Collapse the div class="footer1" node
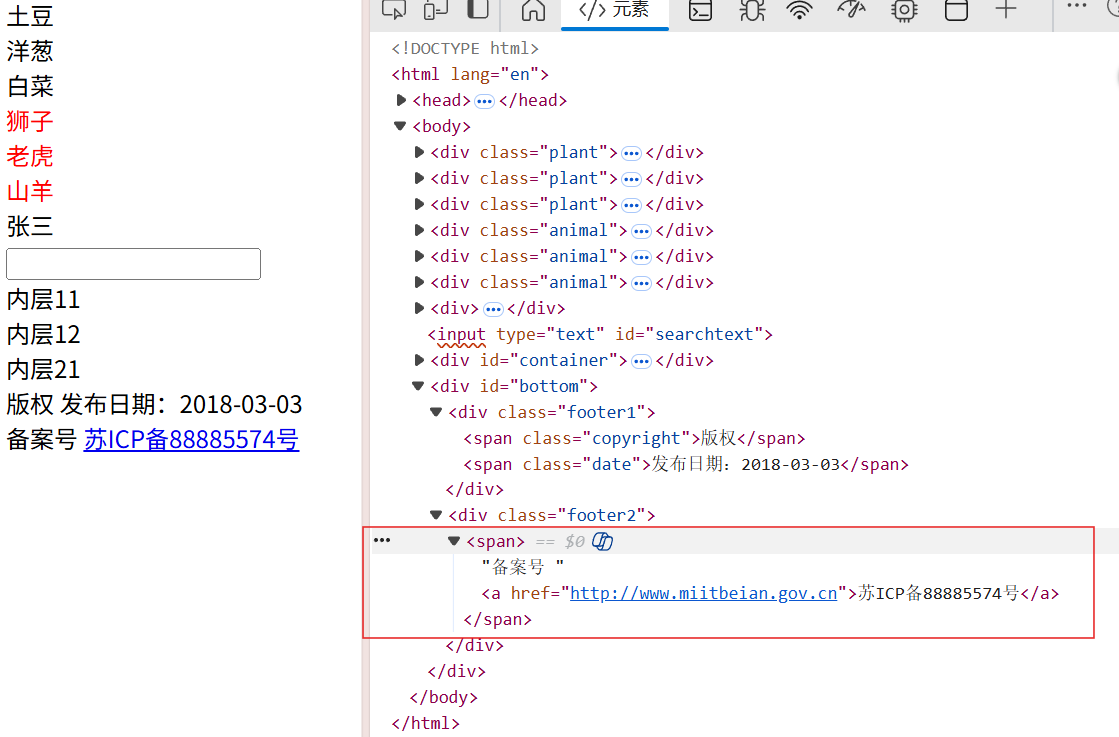Viewport: 1119px width, 737px height. click(x=436, y=412)
